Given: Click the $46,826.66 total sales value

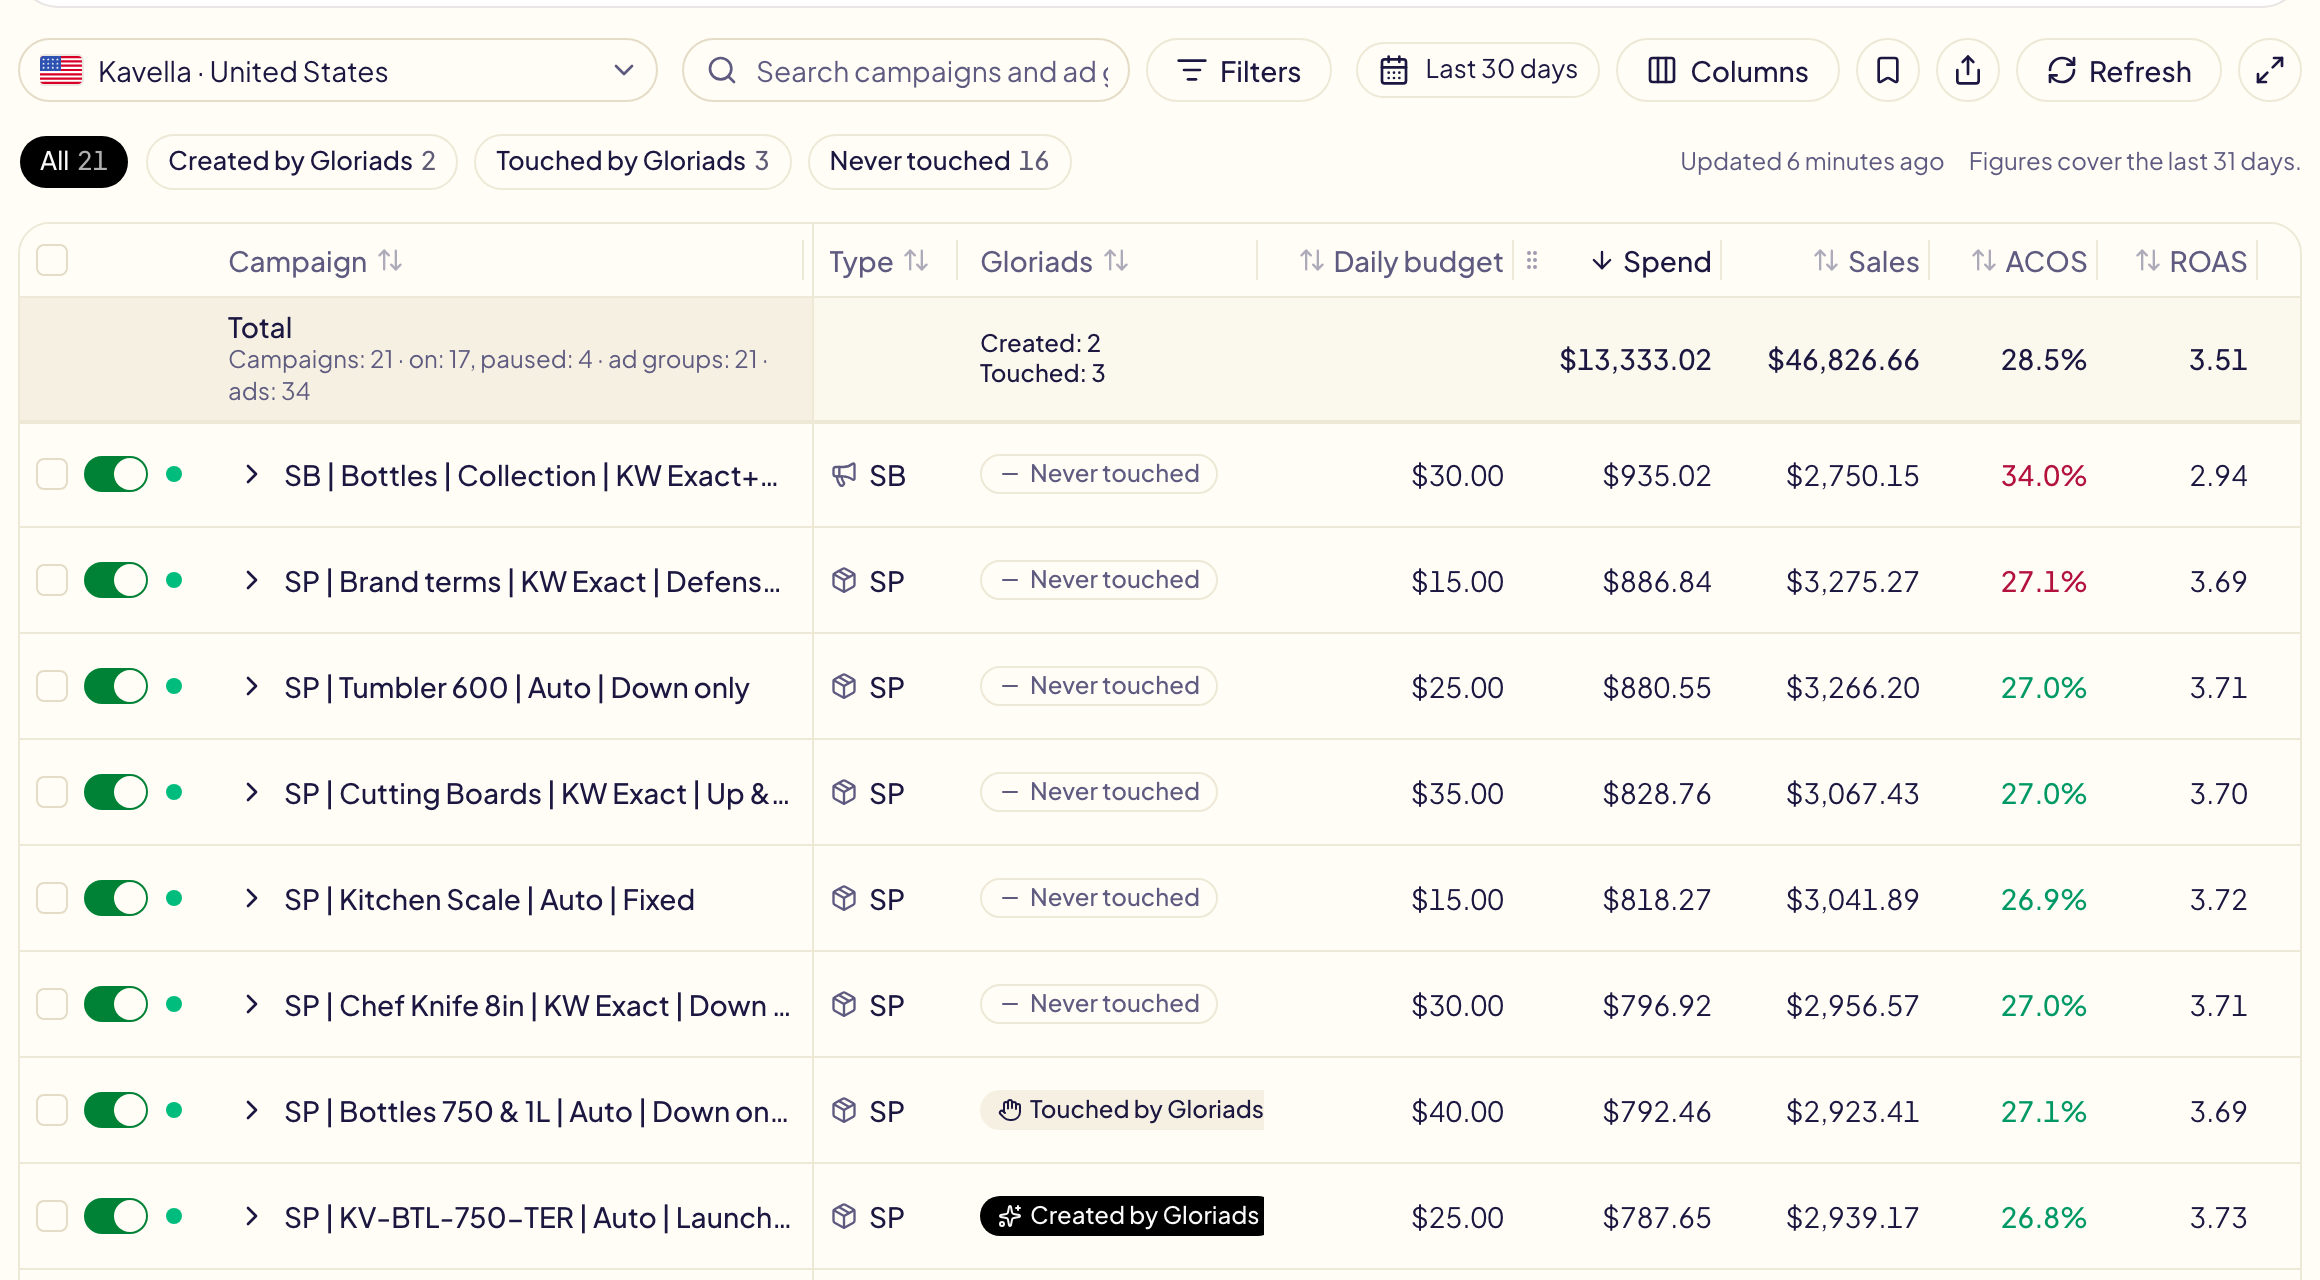Looking at the screenshot, I should pos(1843,360).
